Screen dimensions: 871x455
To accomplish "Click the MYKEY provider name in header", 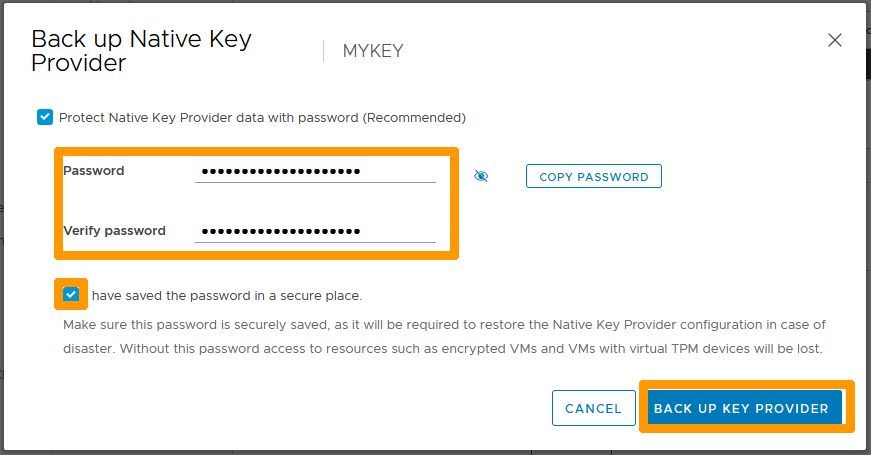I will (373, 51).
